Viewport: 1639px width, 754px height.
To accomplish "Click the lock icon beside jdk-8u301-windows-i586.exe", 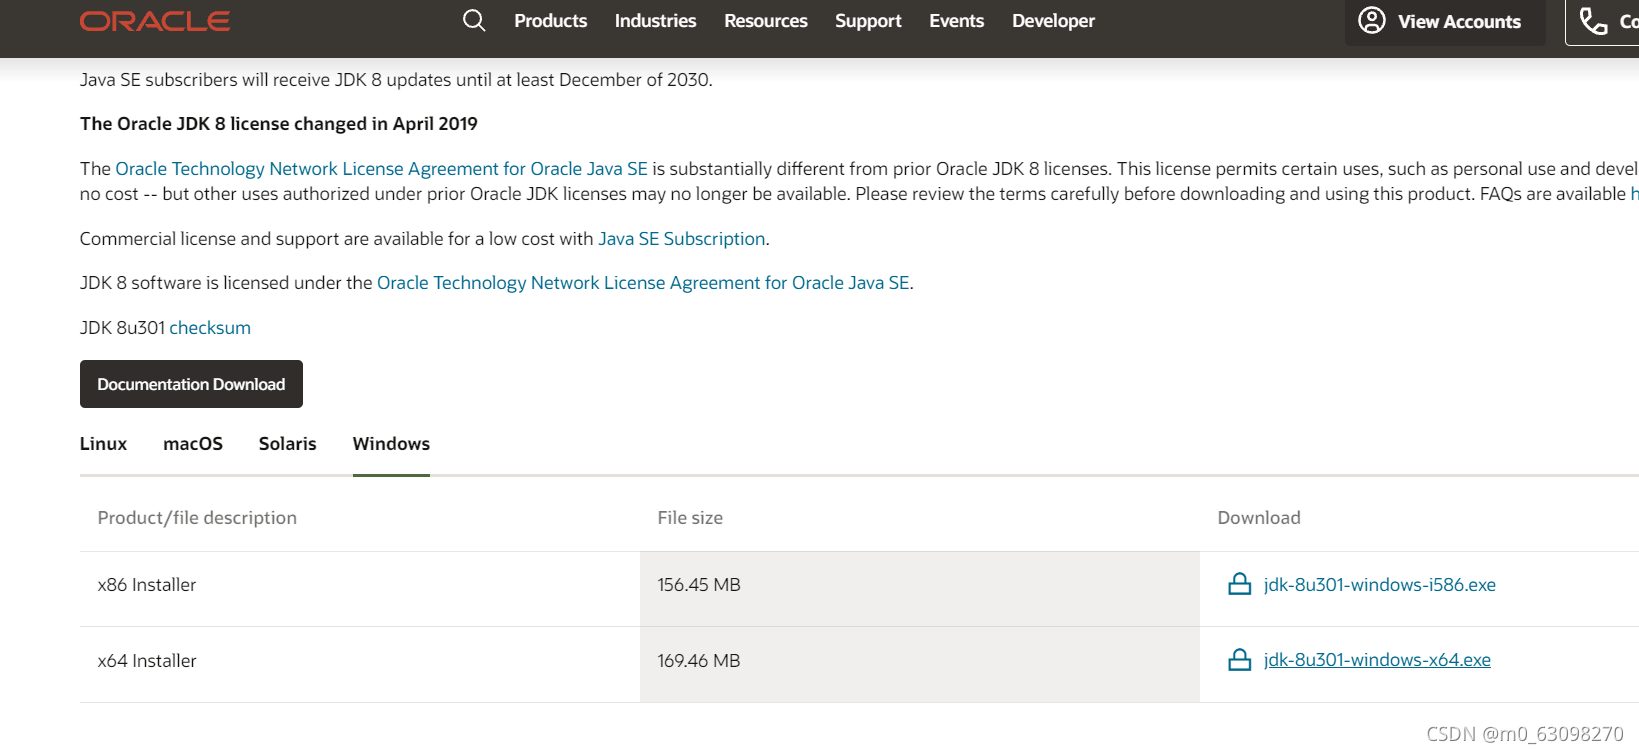I will [x=1240, y=584].
